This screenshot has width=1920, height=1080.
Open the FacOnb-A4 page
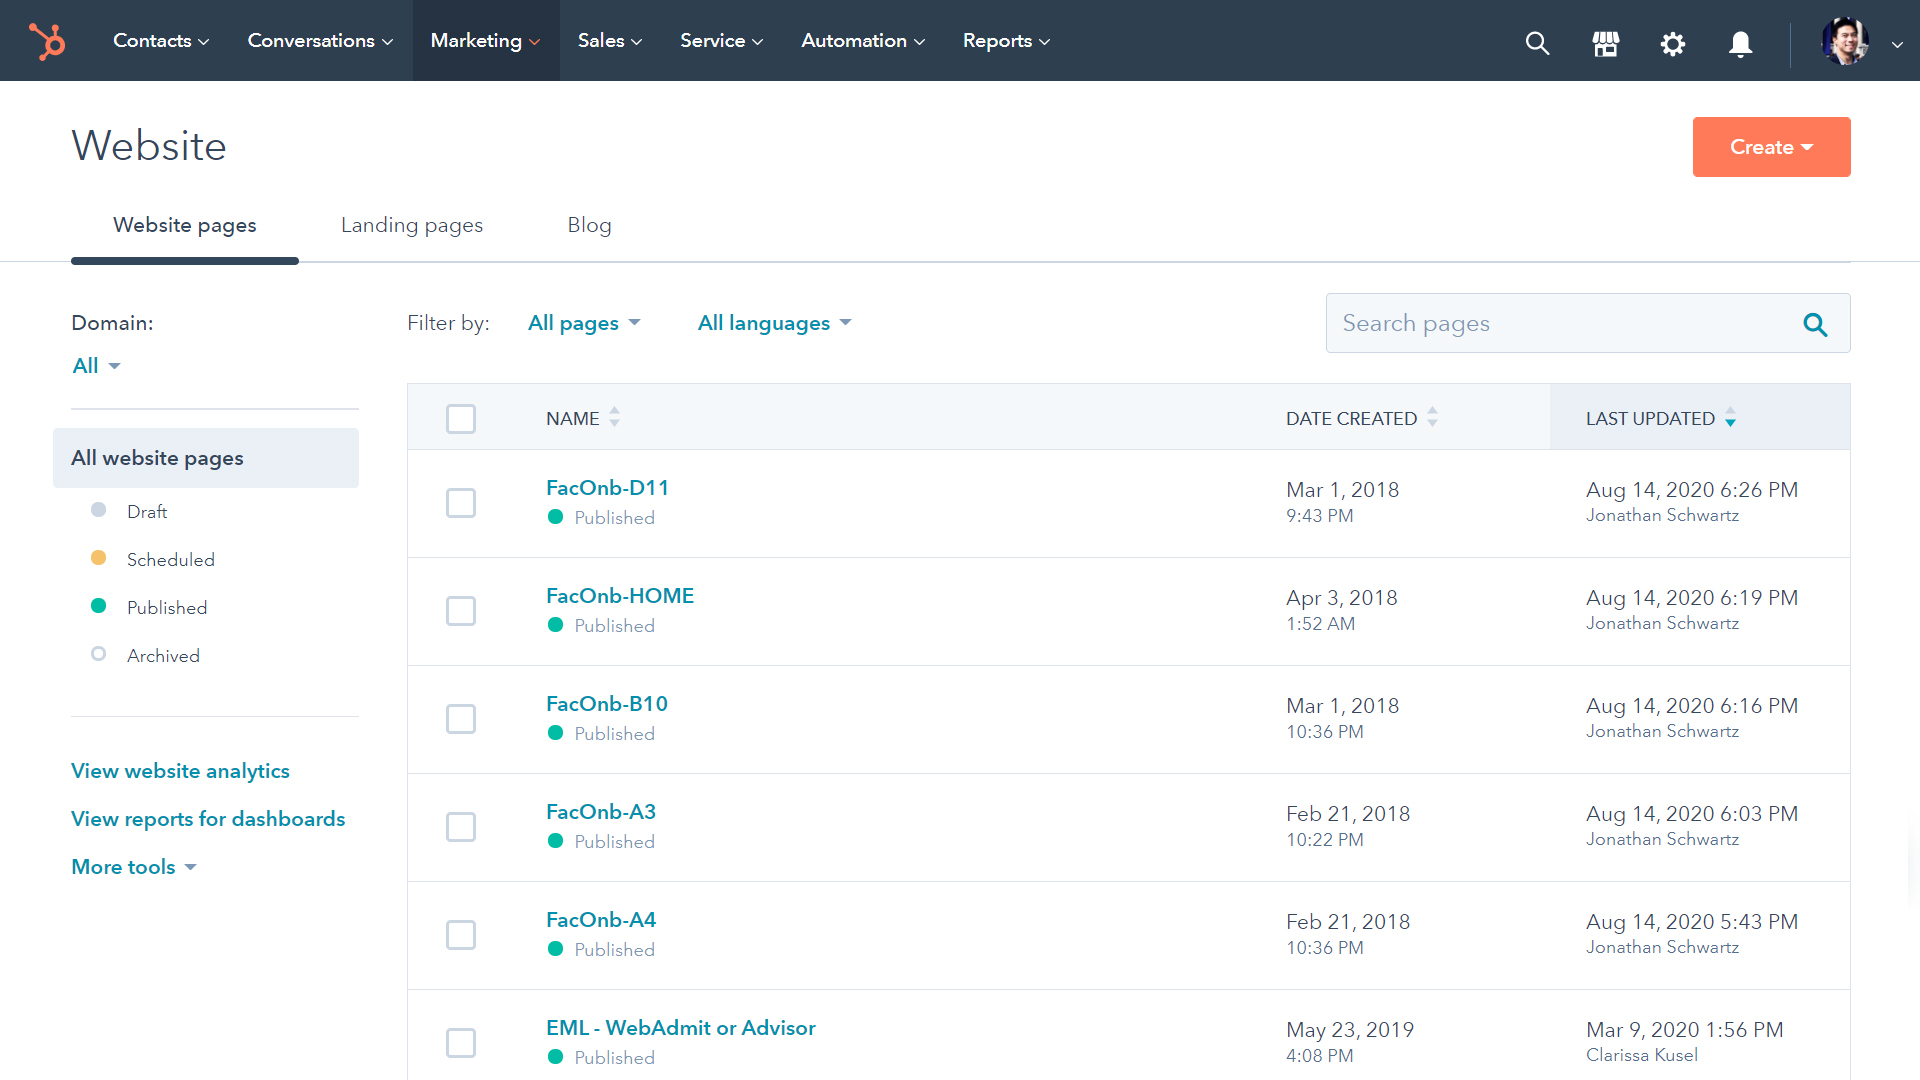(x=601, y=920)
